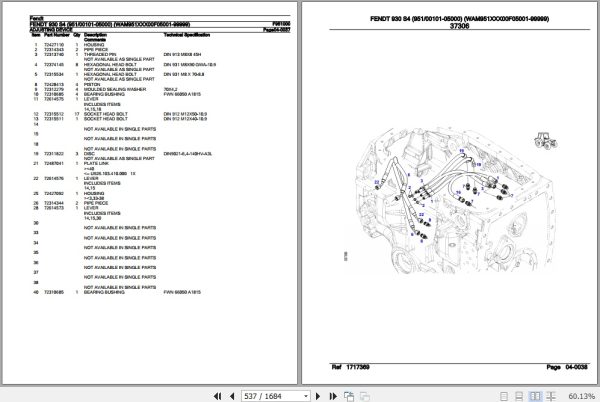Viewport: 600px width, 402px height.
Task: Click part number 72427110 for HOUSING
Action: [x=54, y=45]
